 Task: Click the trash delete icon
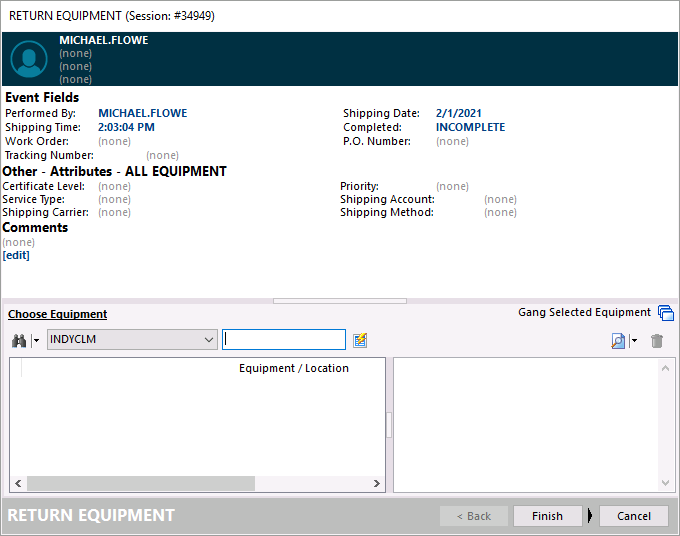coord(657,341)
